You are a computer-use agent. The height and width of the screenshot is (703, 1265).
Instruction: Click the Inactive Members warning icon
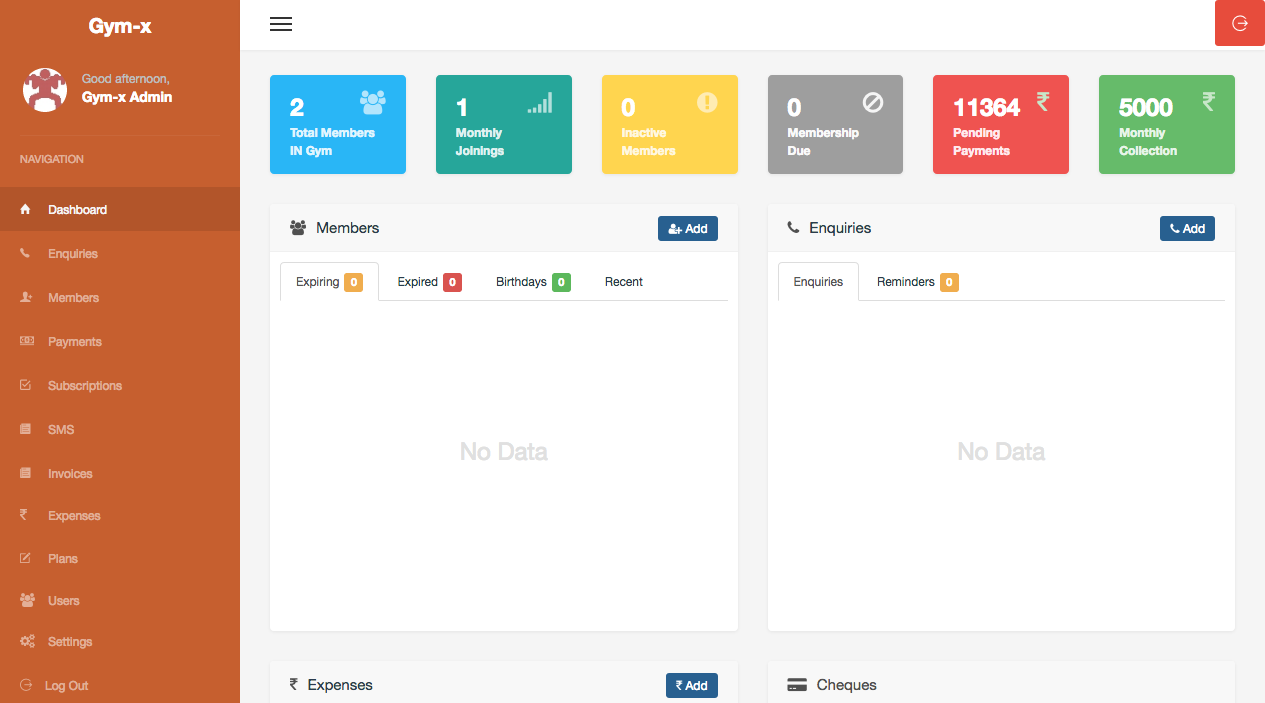pos(707,102)
